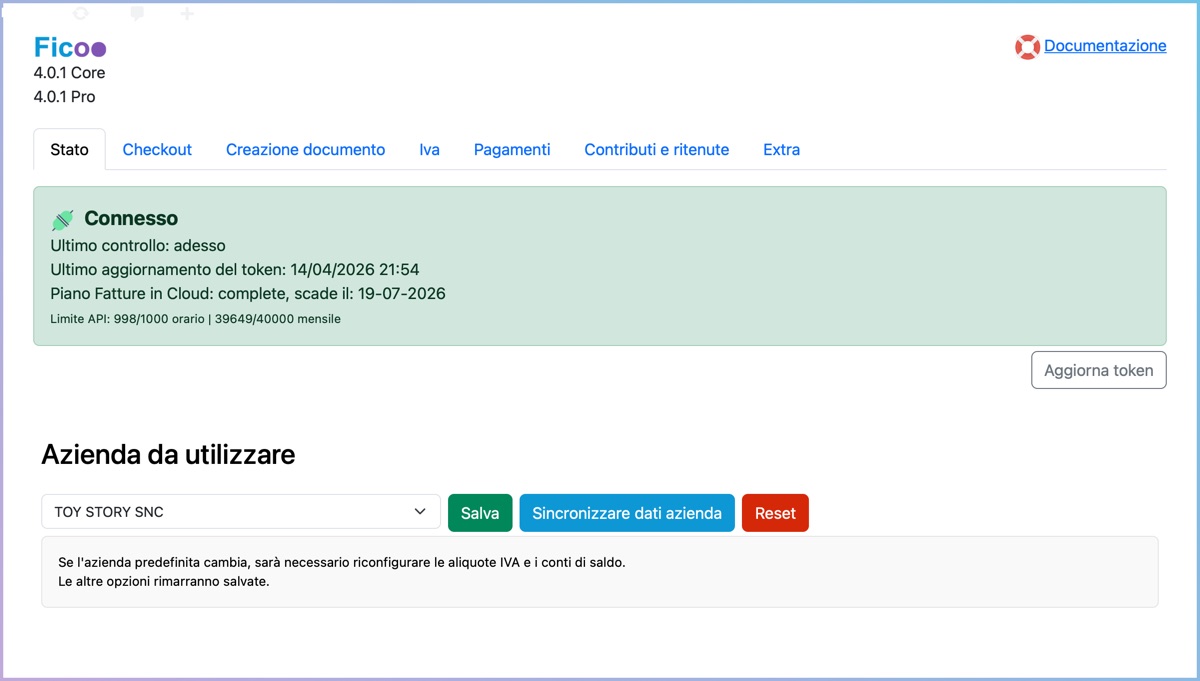Click the green plug connection icon
This screenshot has width=1200, height=681.
[63, 219]
